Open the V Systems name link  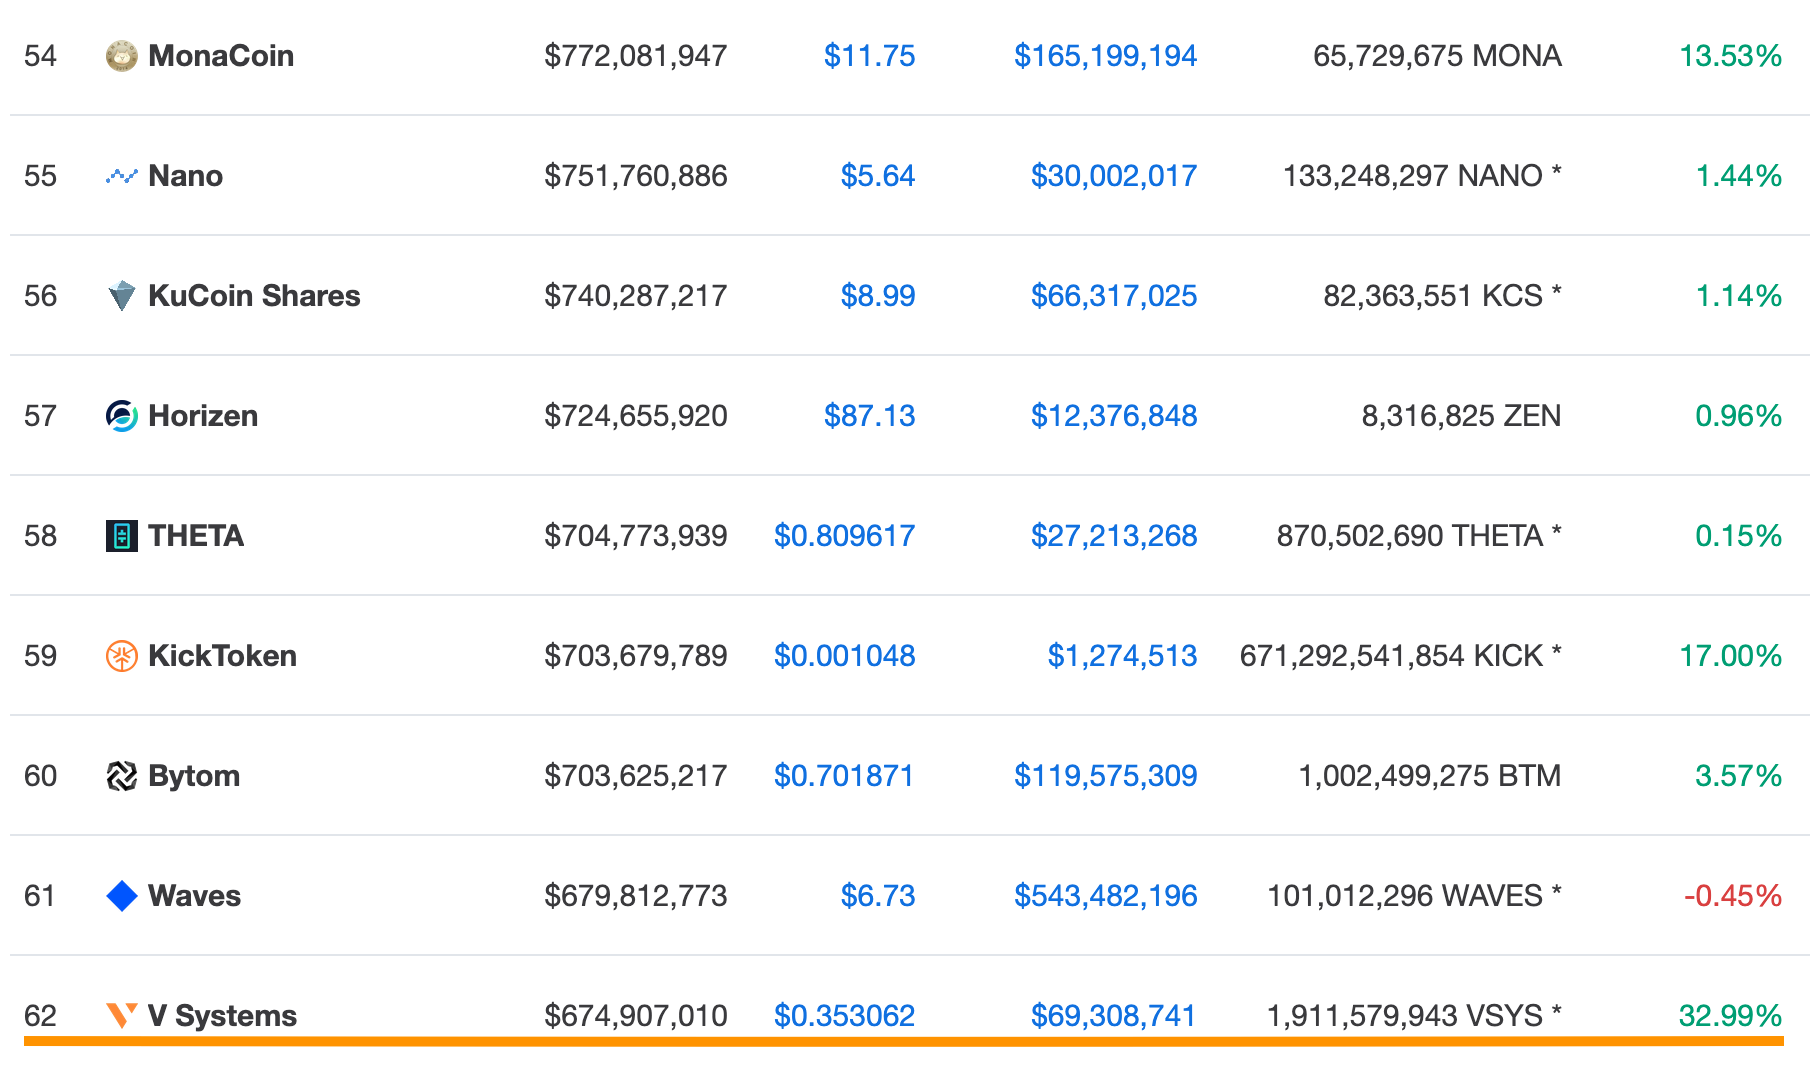[x=223, y=1016]
